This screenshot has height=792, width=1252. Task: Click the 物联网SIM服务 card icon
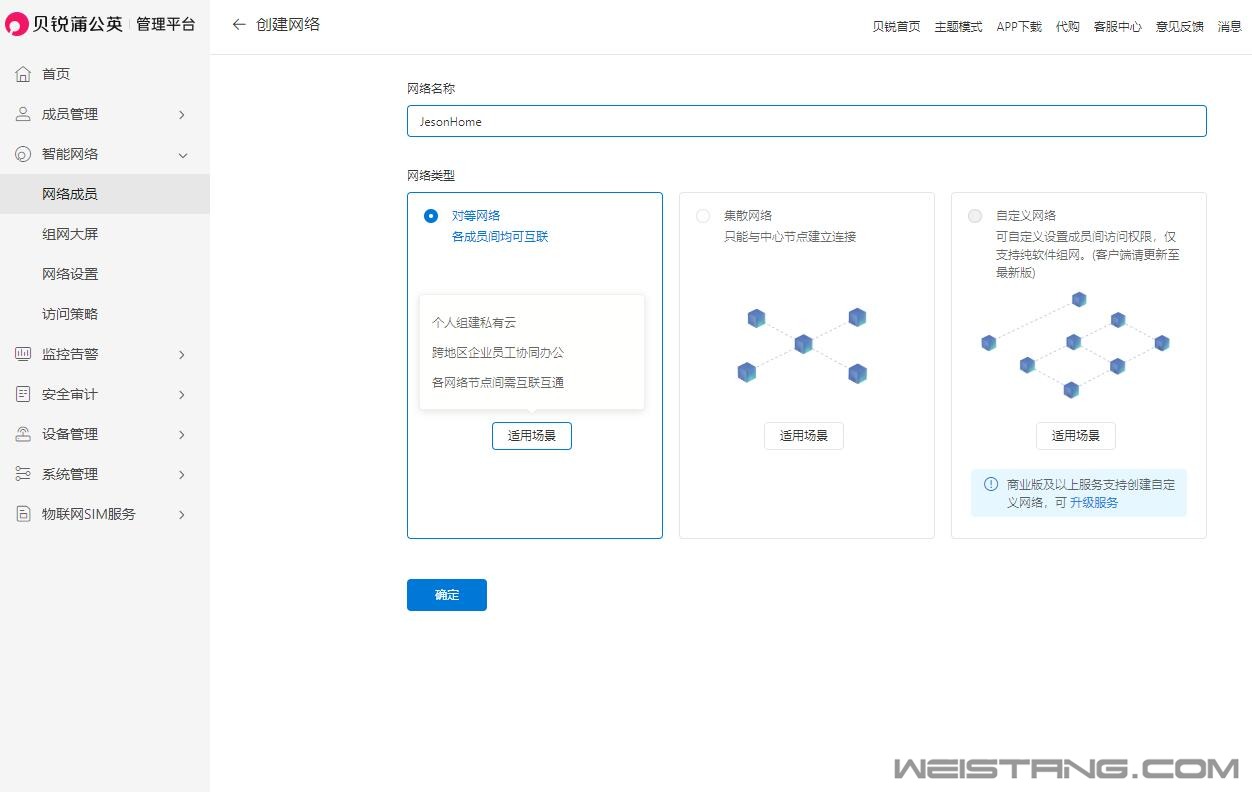23,514
